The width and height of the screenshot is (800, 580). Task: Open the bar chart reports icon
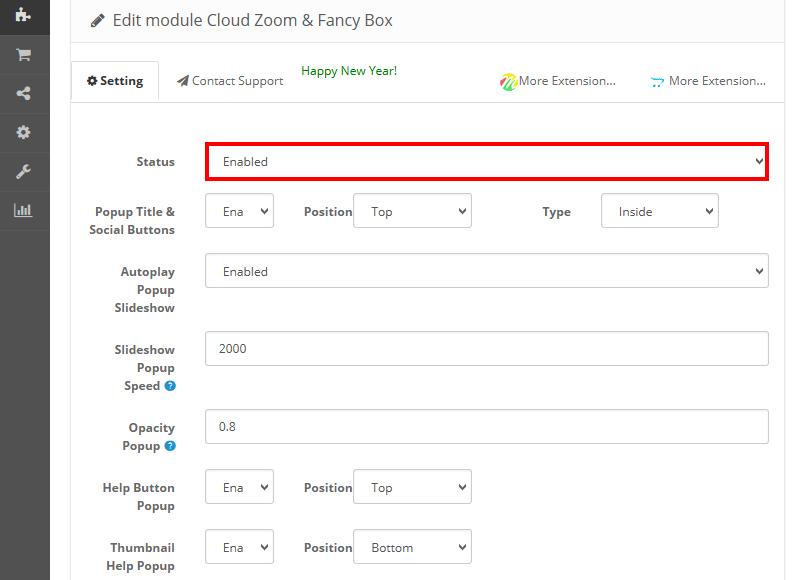23,210
